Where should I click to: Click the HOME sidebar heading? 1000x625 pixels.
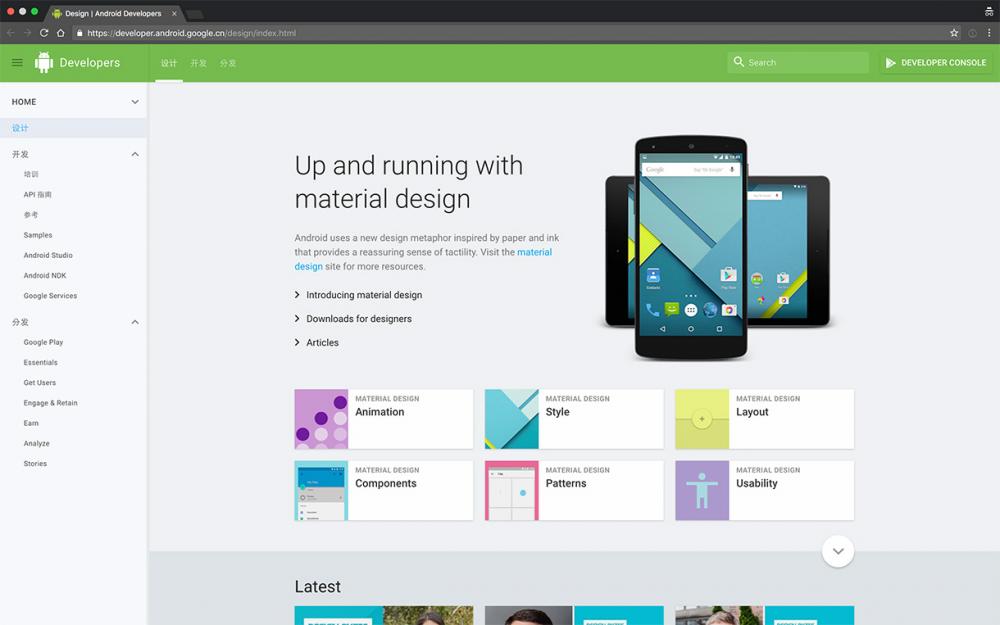click(24, 102)
